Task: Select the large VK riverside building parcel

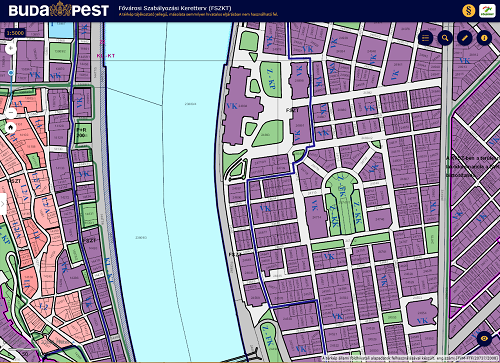Action: [239, 106]
